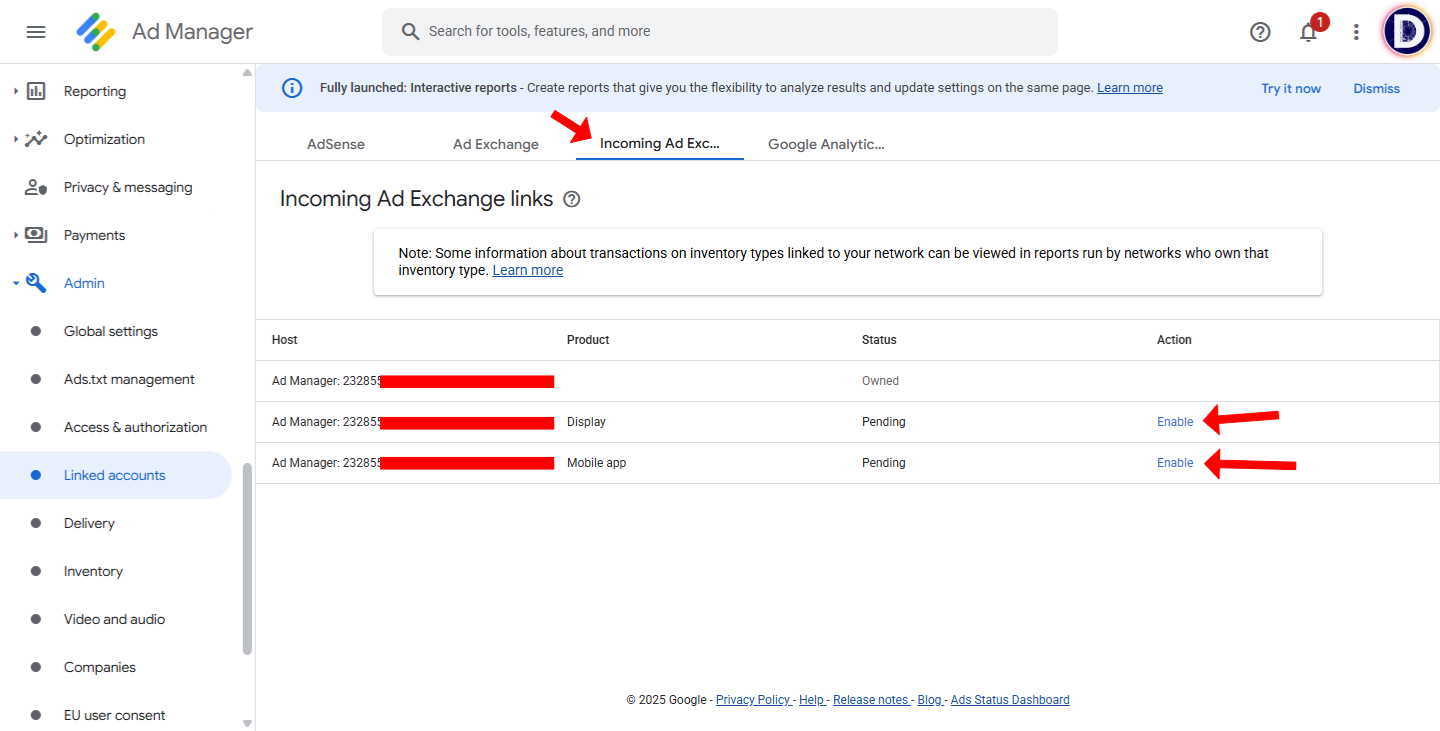Screen dimensions: 1440x731
Task: Click the Action column header
Action: click(1174, 340)
